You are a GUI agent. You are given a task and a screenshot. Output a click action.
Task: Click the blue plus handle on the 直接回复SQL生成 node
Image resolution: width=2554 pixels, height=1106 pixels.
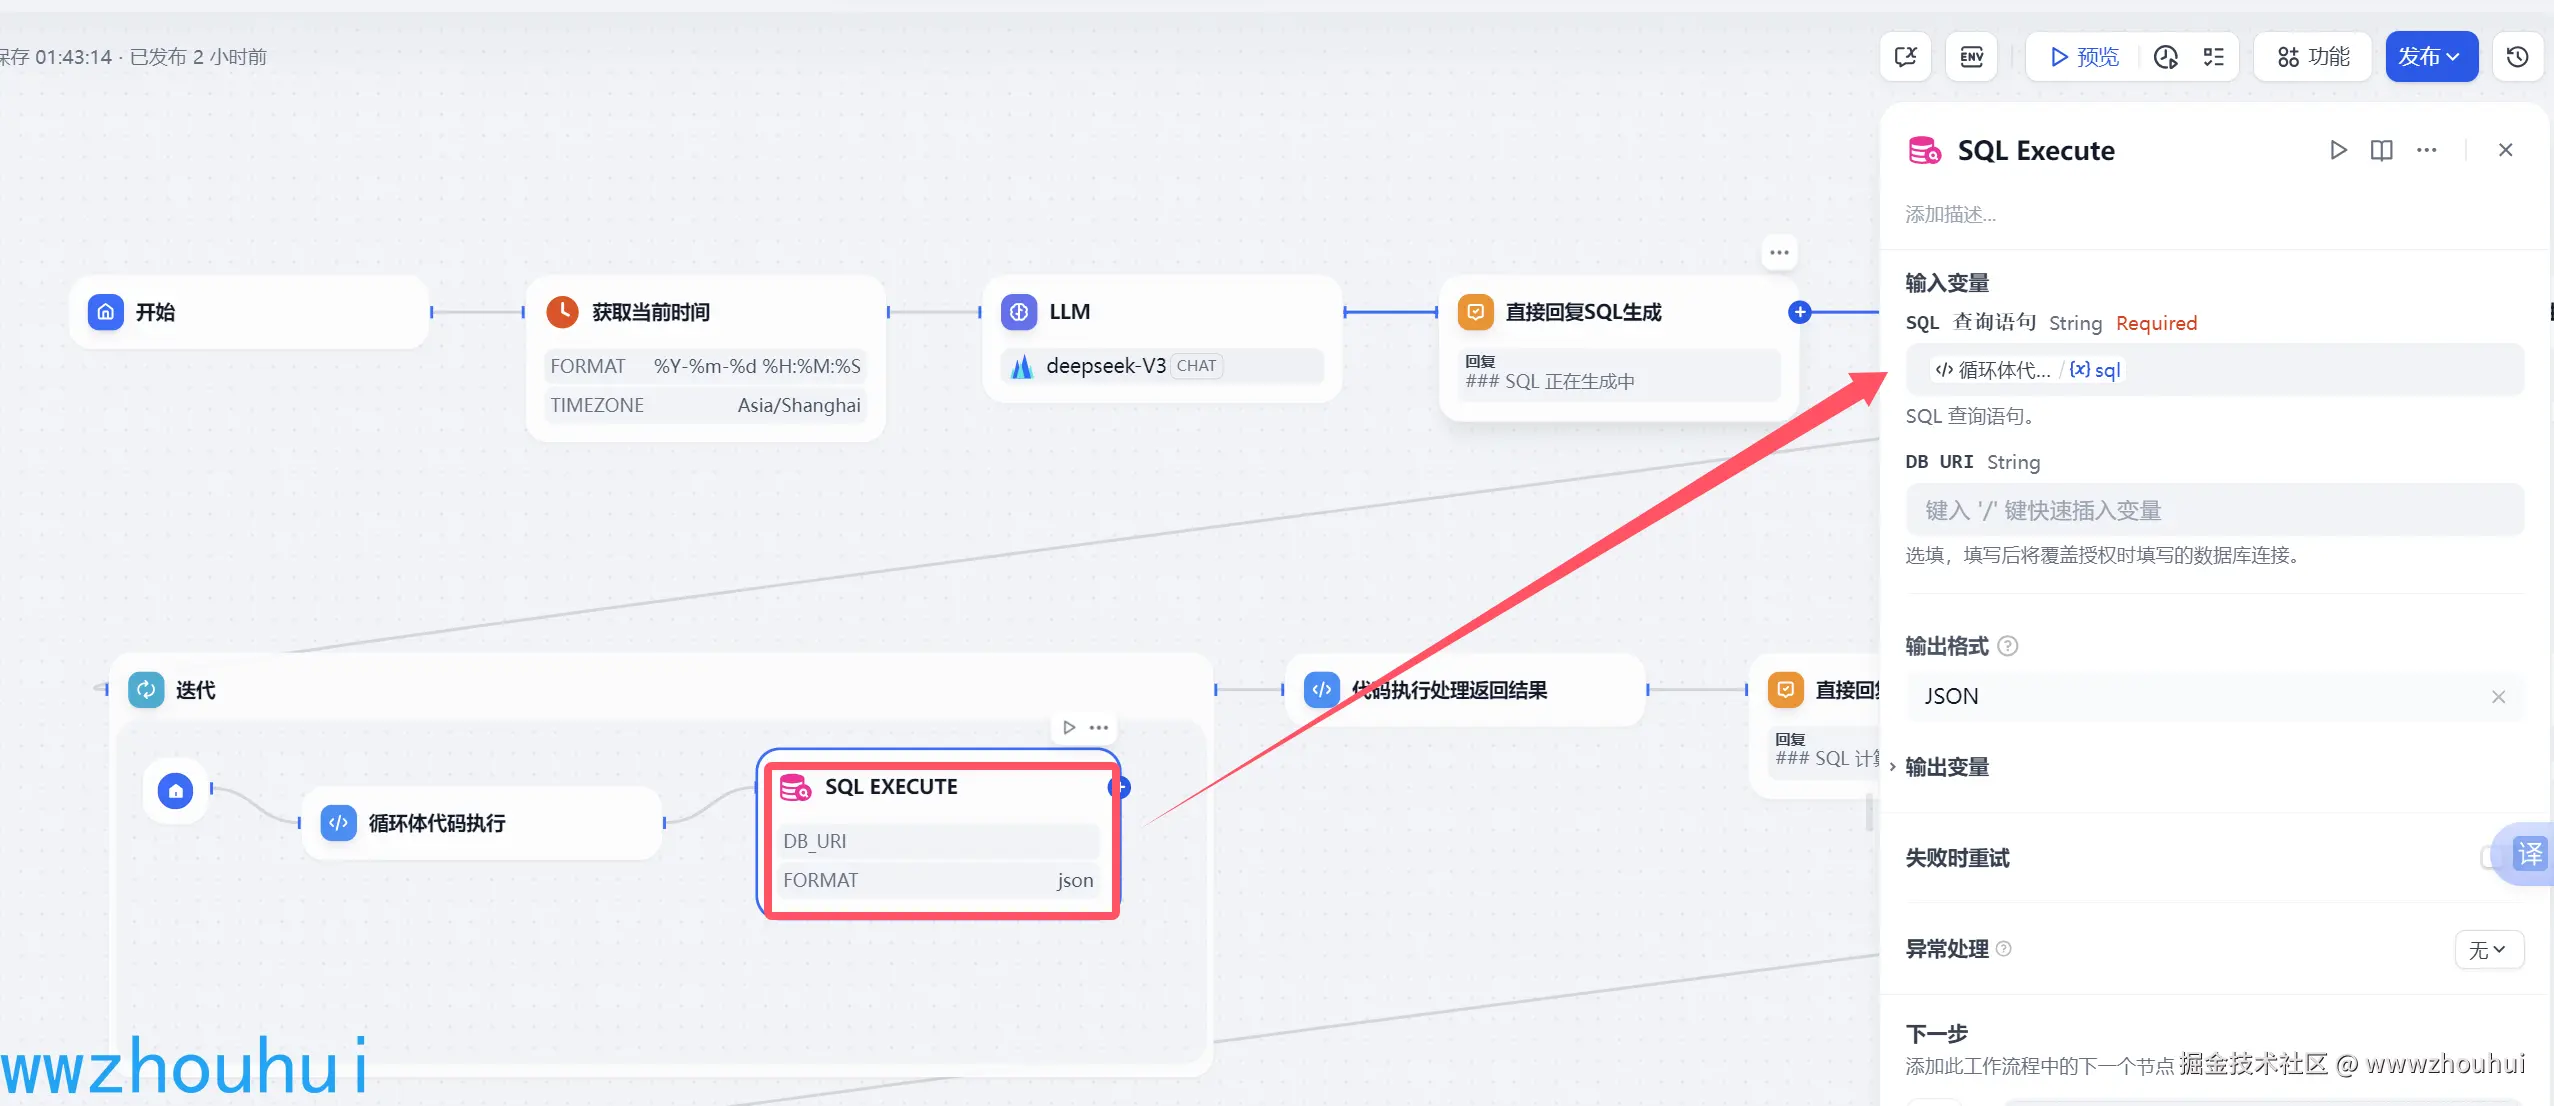[x=1800, y=312]
